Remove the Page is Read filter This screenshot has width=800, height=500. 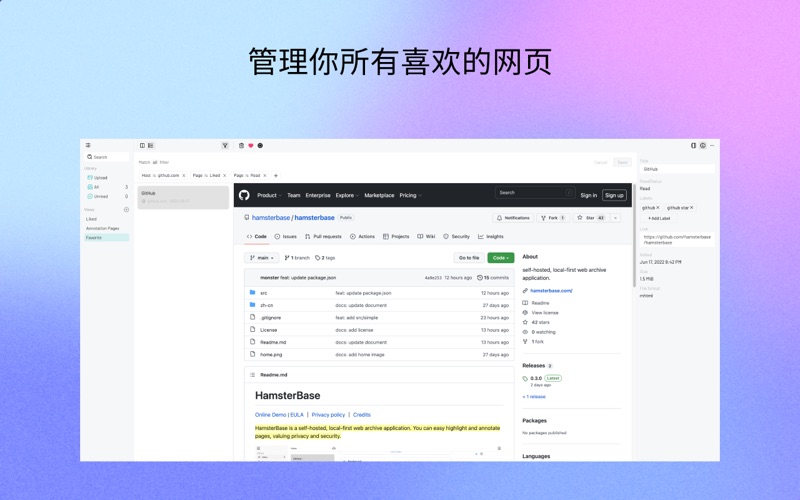pyautogui.click(x=265, y=176)
